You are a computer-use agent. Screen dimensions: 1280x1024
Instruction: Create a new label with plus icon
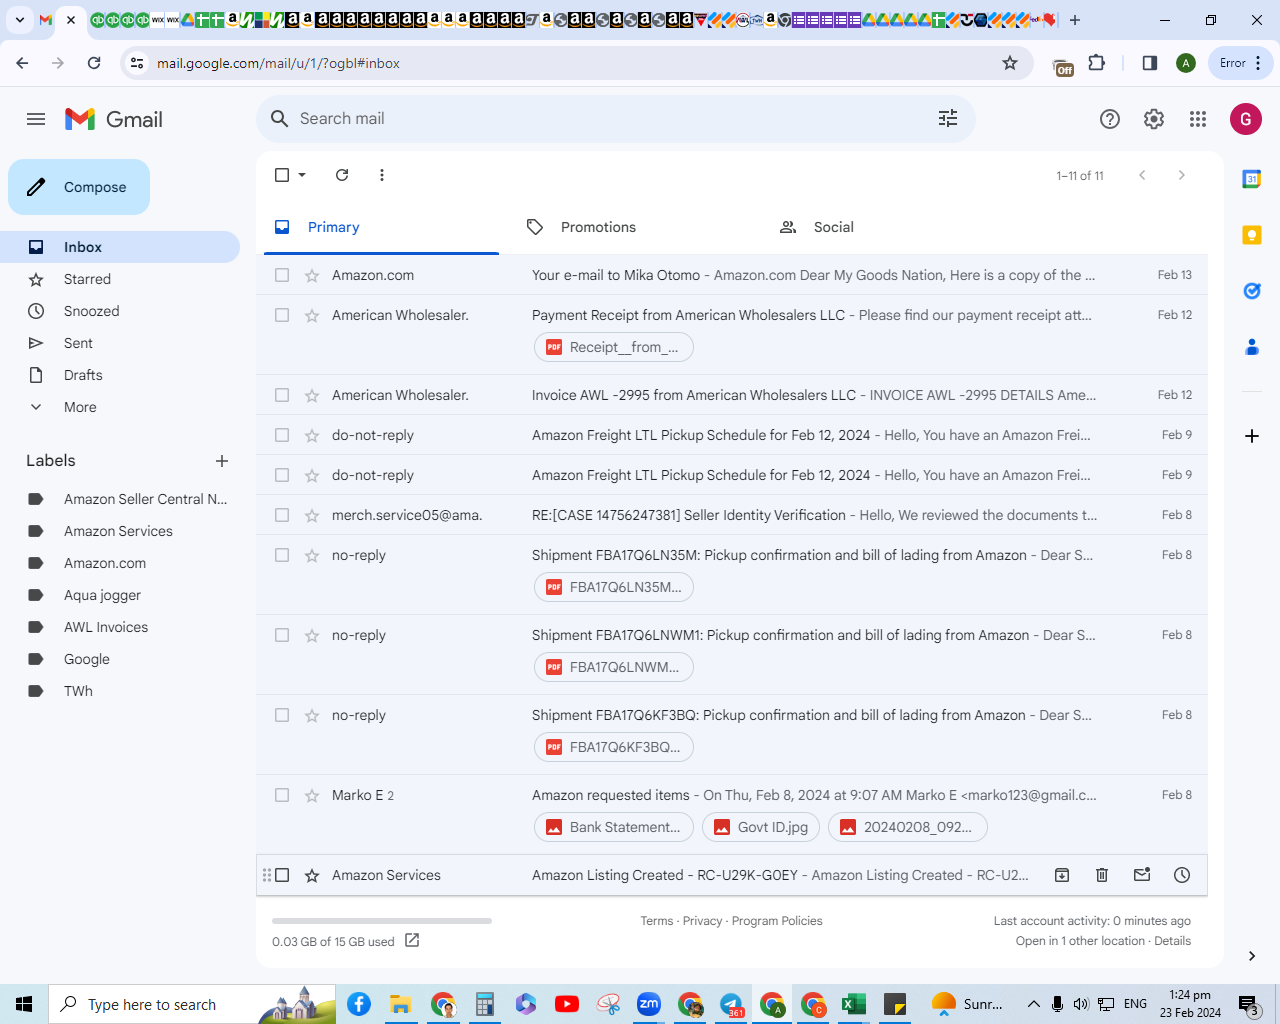pyautogui.click(x=222, y=461)
